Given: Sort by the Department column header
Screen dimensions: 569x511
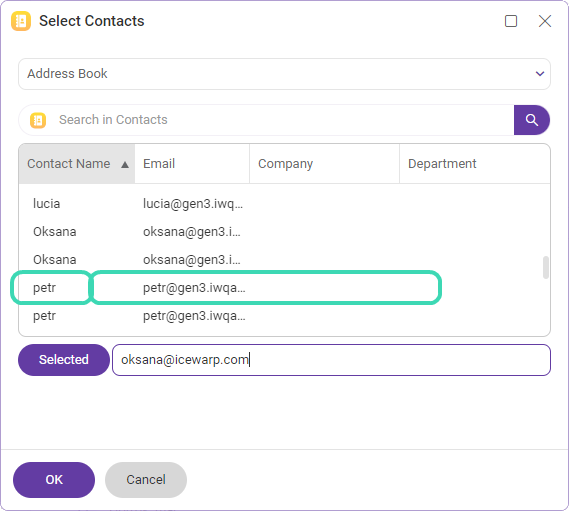Looking at the screenshot, I should pyautogui.click(x=475, y=164).
